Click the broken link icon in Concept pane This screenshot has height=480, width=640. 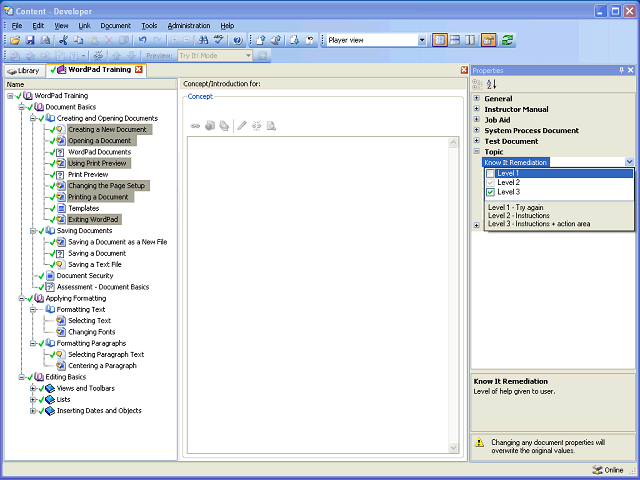(x=257, y=126)
